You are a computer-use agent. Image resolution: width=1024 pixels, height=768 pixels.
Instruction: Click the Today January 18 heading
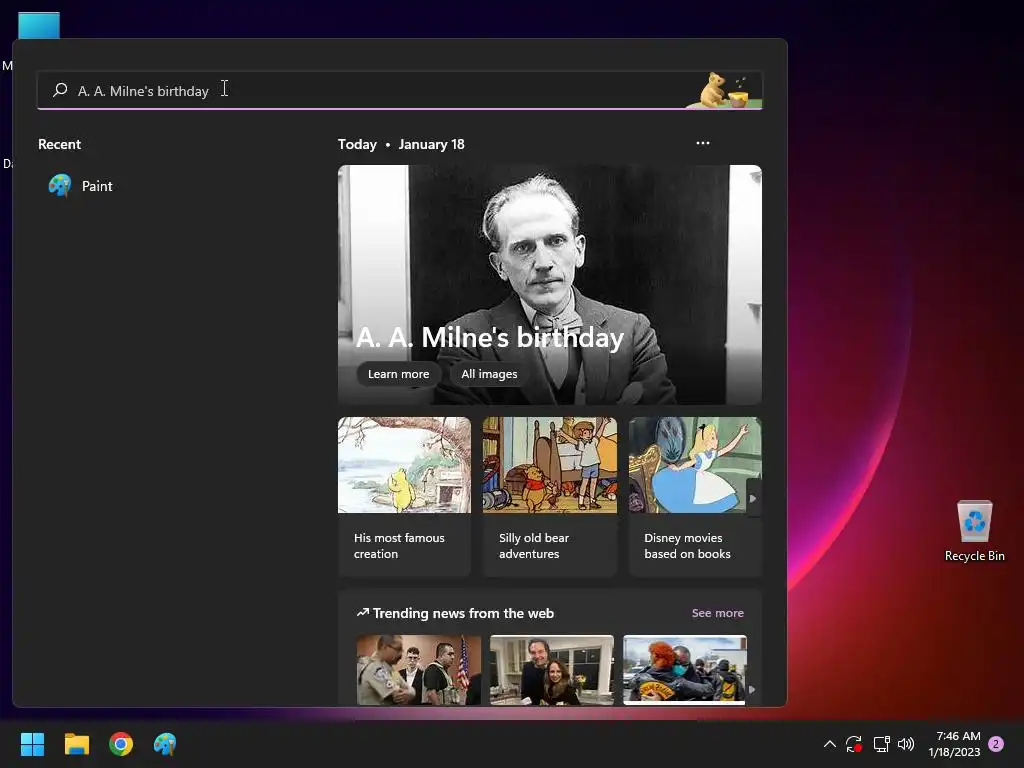click(x=401, y=144)
